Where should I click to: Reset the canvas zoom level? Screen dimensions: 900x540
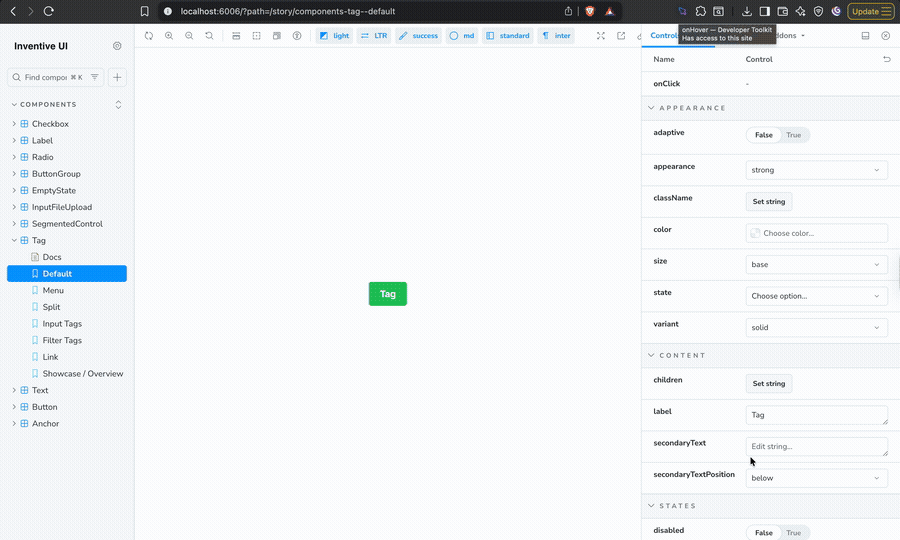209,36
